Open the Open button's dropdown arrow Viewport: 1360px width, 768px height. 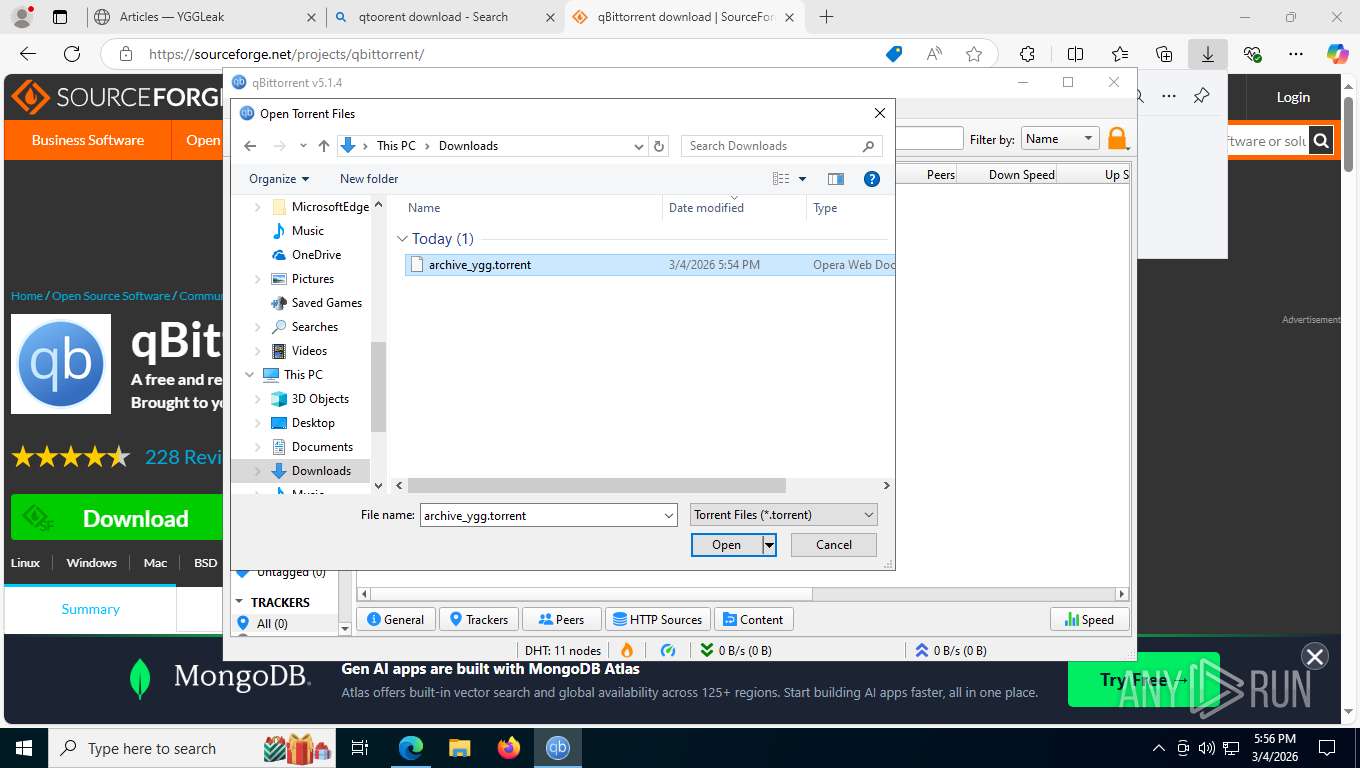(x=769, y=545)
